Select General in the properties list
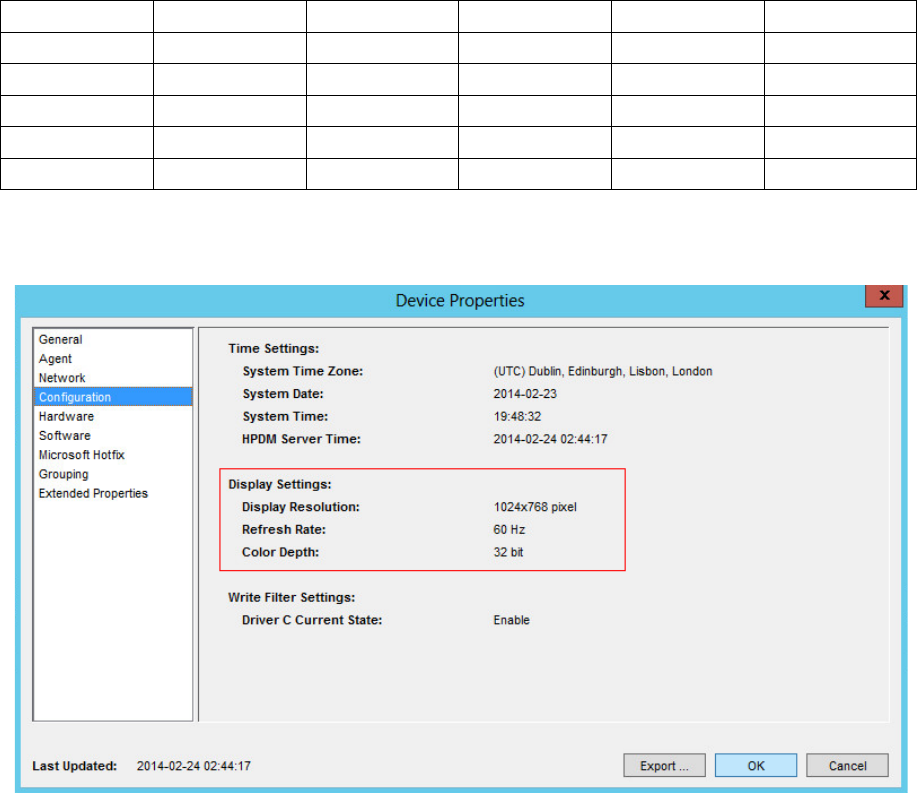This screenshot has height=793, width=917. click(x=61, y=340)
